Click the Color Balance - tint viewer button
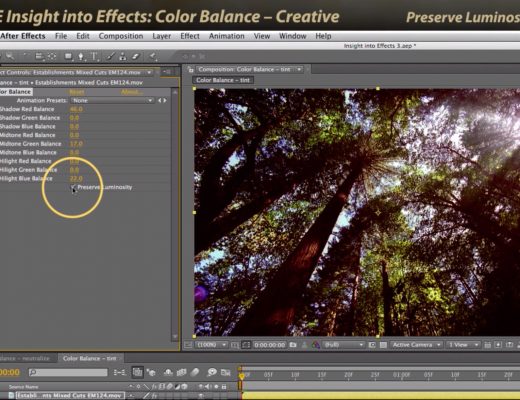The width and height of the screenshot is (520, 400). pos(223,80)
